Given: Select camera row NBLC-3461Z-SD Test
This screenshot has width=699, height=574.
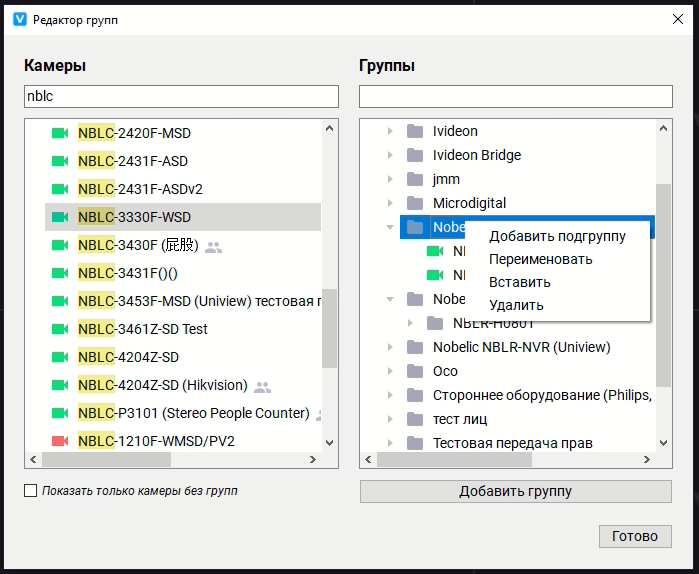Looking at the screenshot, I should [183, 329].
